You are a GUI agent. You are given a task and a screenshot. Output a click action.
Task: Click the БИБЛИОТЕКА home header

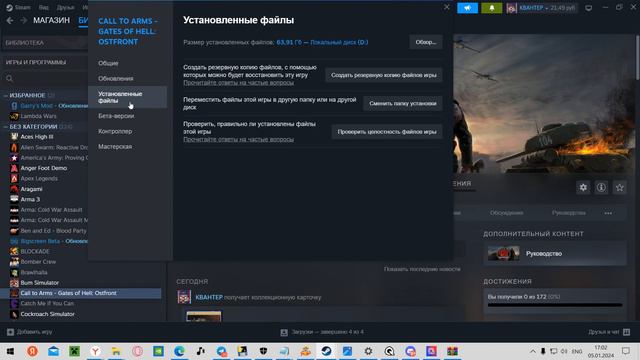coord(45,42)
